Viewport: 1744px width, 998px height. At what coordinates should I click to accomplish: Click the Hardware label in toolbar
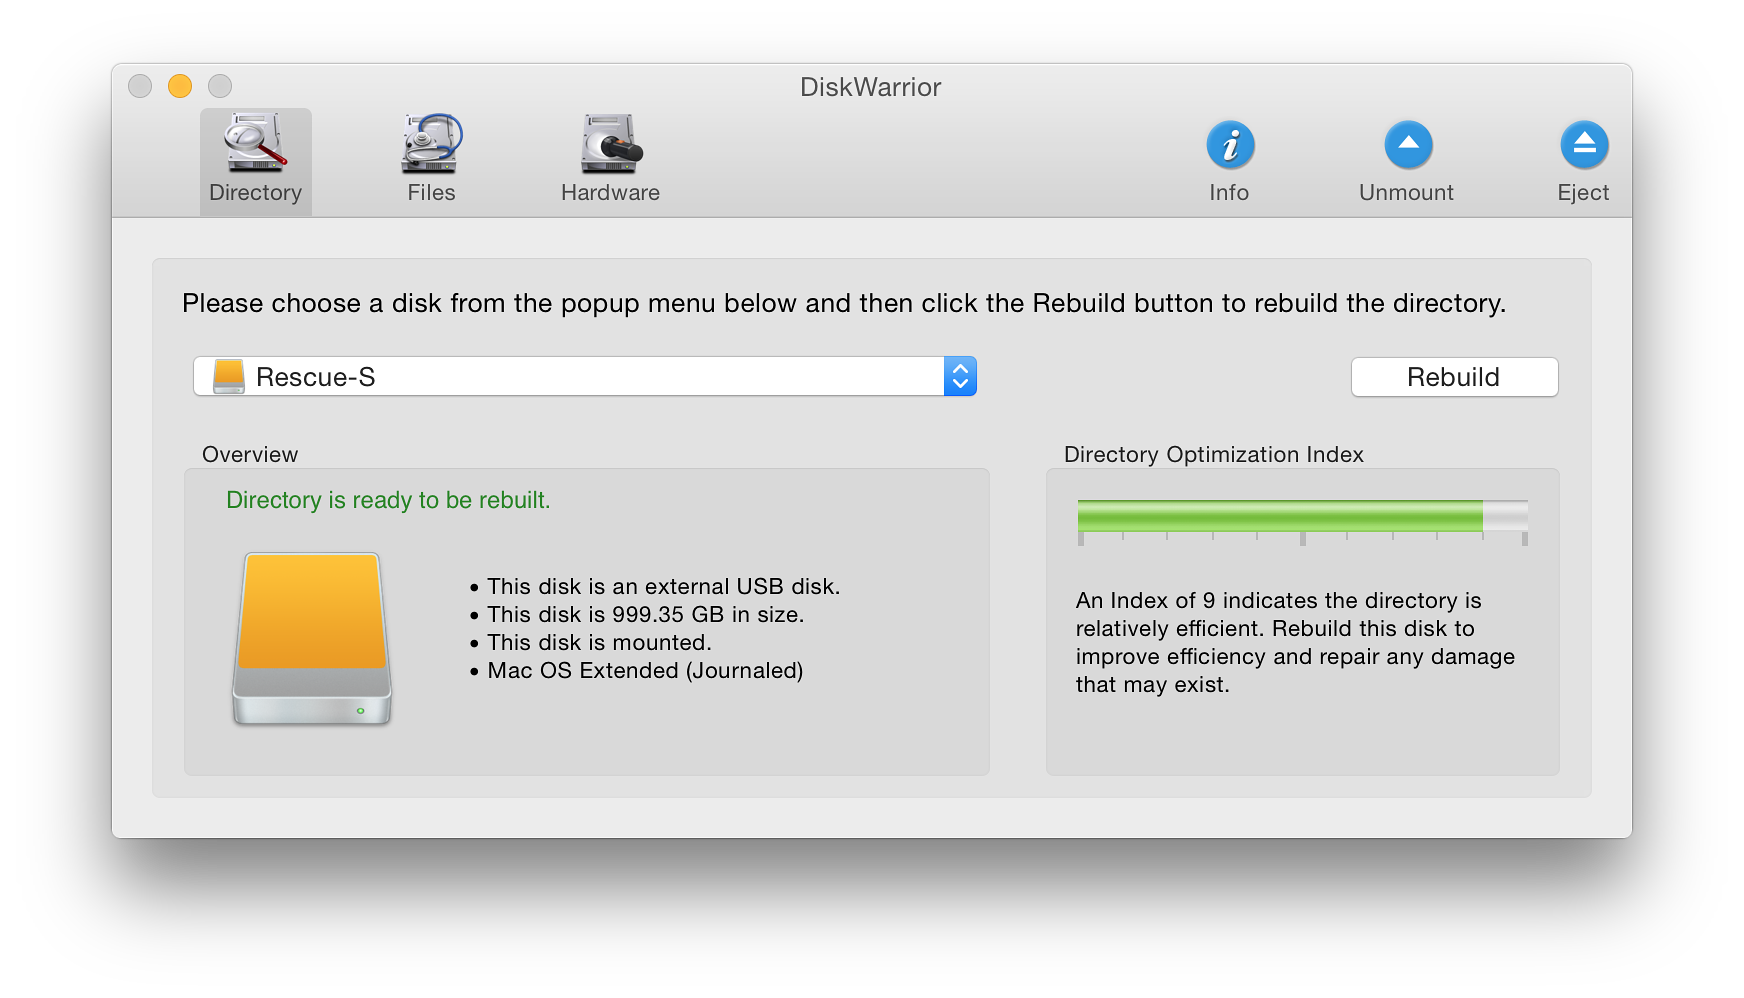[x=610, y=193]
